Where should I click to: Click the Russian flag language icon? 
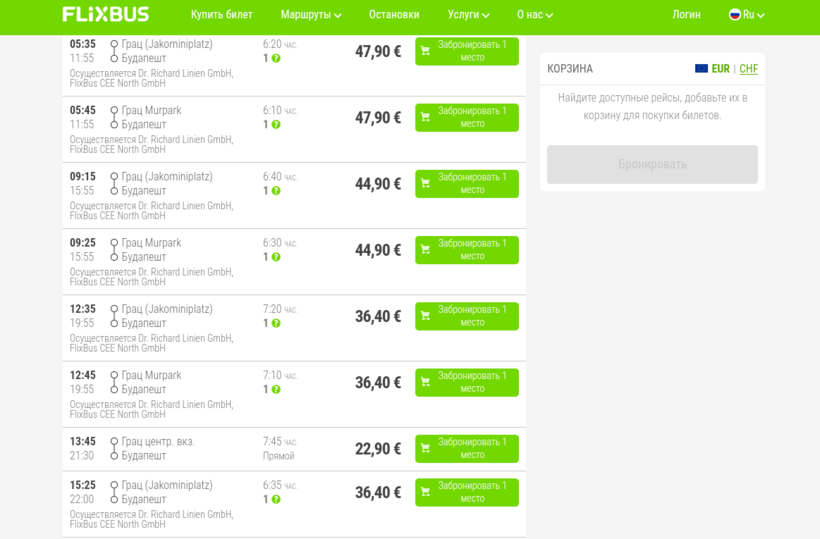pos(735,15)
